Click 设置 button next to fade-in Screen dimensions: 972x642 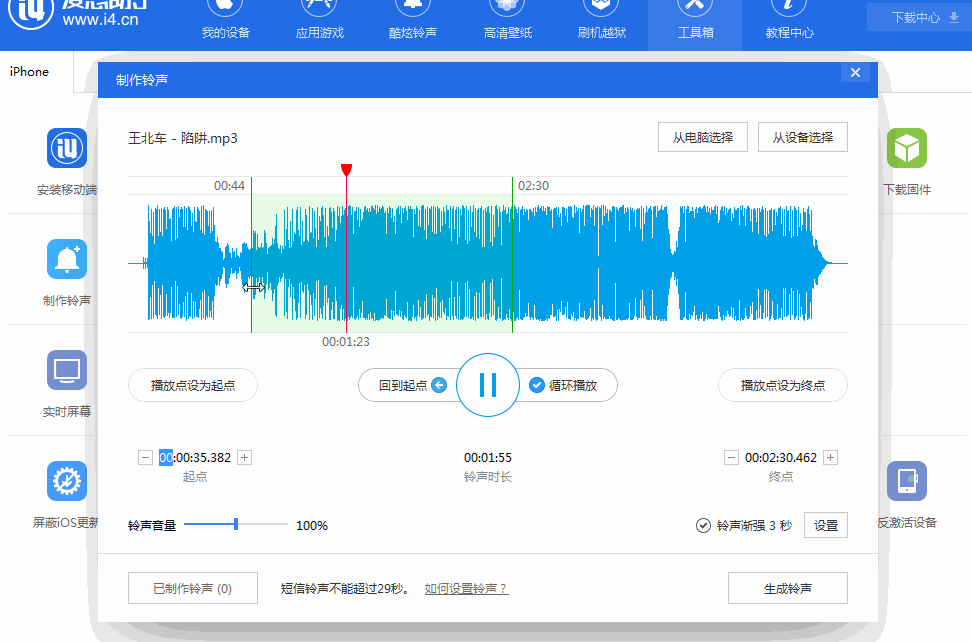click(x=826, y=525)
